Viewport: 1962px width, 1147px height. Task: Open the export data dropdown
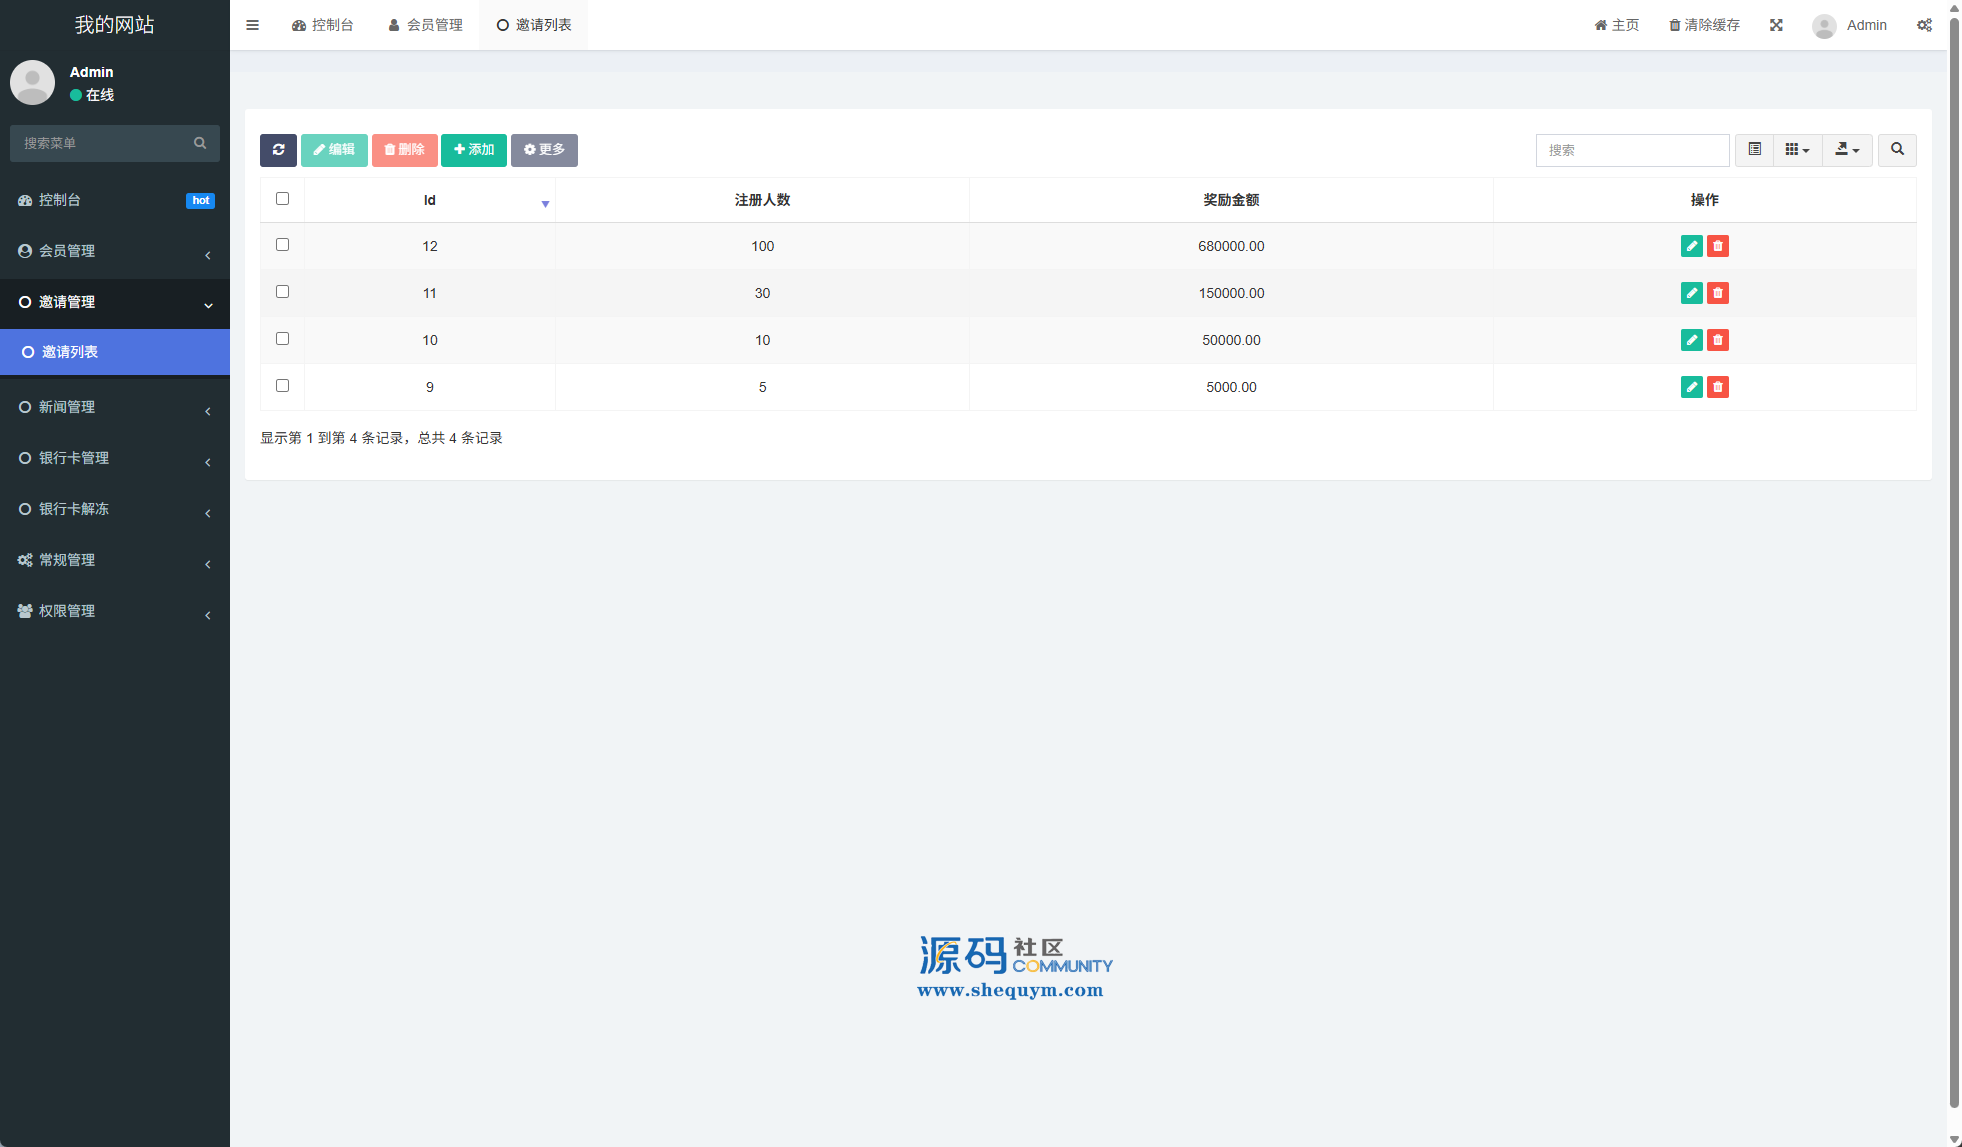(1847, 150)
